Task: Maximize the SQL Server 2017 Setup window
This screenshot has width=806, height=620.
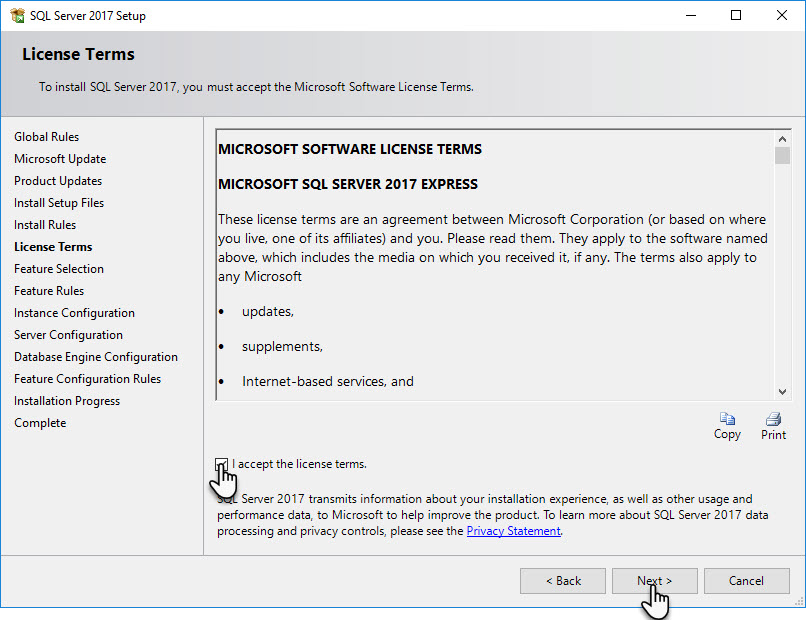Action: click(736, 15)
